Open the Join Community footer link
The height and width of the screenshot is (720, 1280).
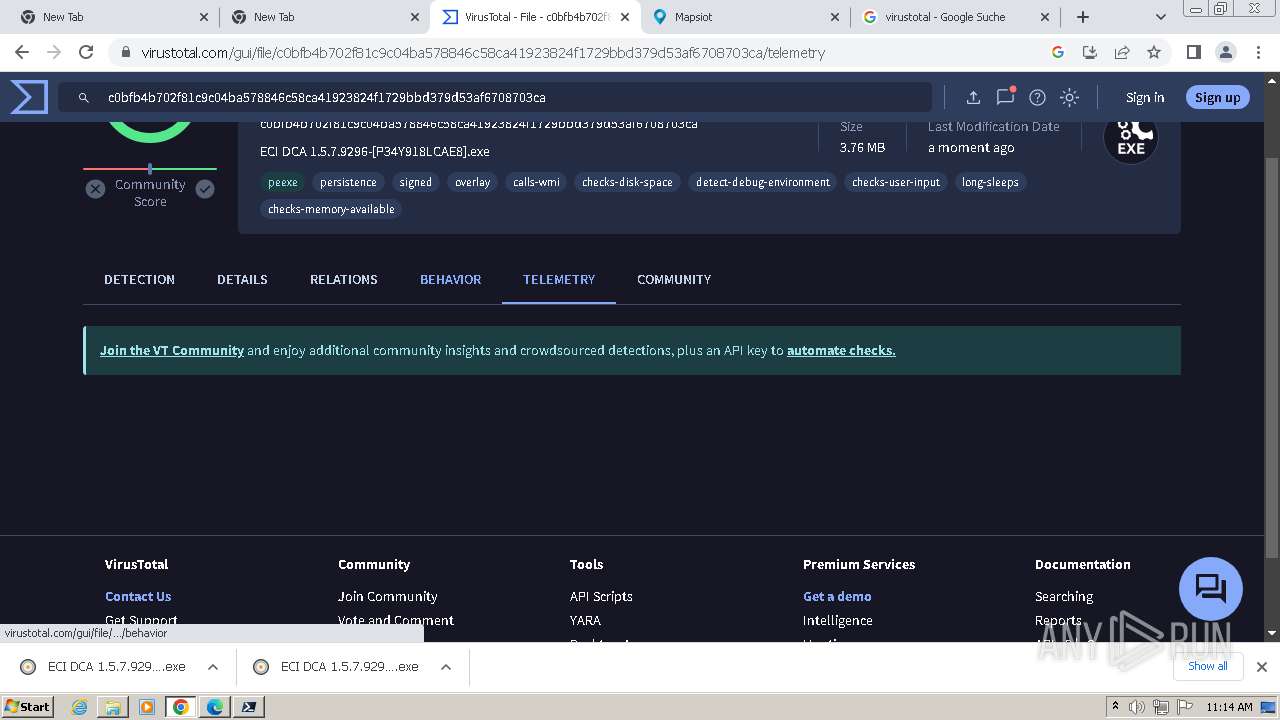pos(388,596)
